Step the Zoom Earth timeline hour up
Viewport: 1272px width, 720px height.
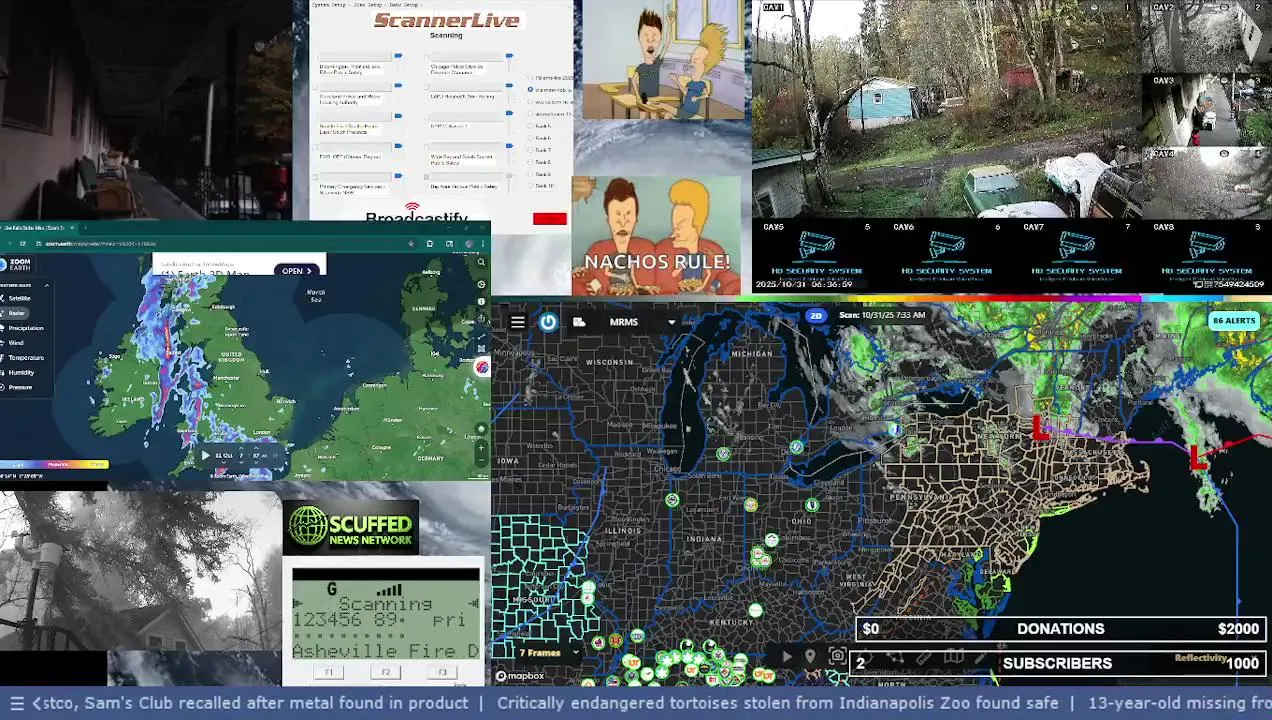click(x=241, y=447)
